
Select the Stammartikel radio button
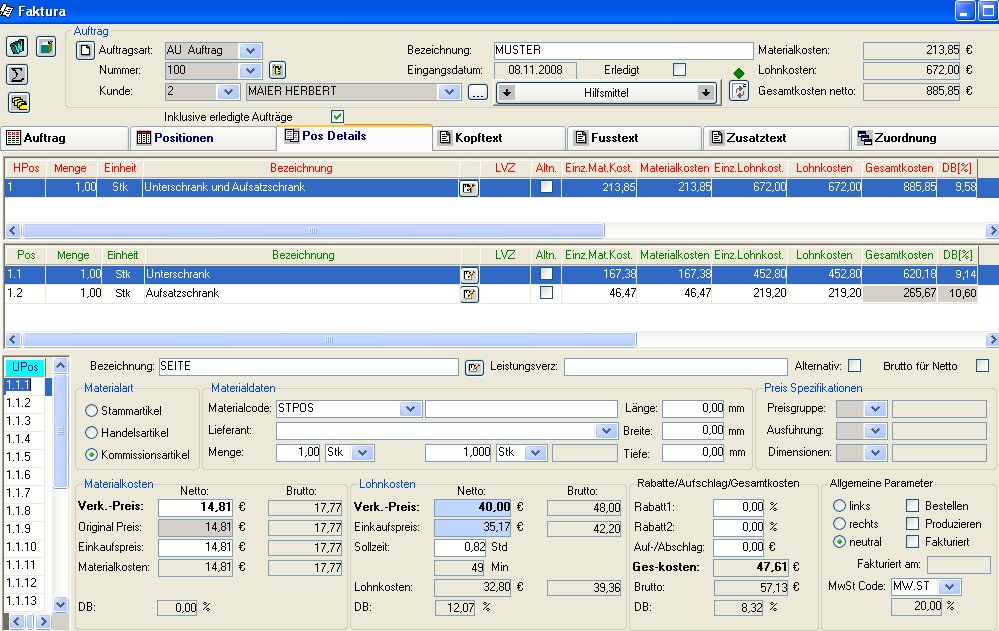coord(92,410)
